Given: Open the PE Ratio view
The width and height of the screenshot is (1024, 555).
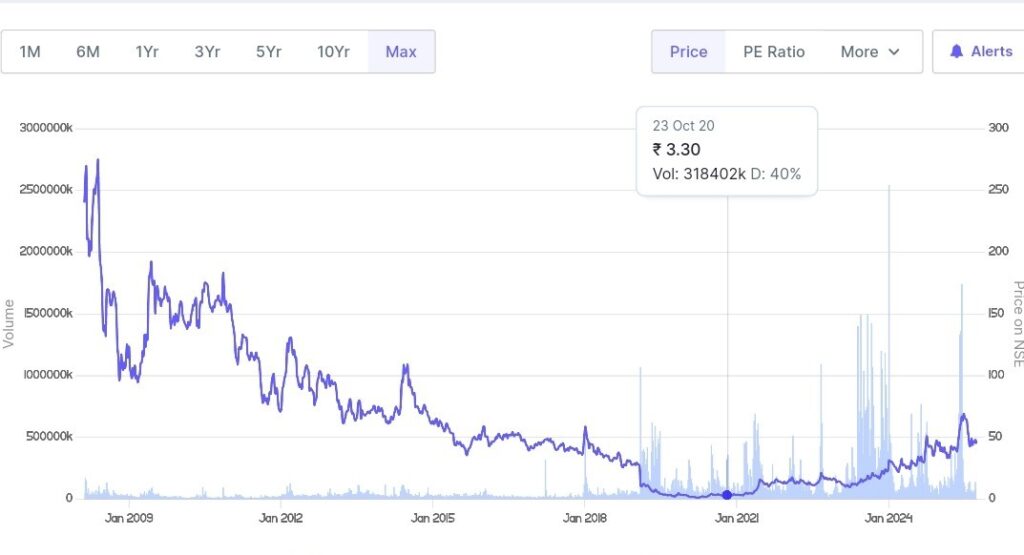Looking at the screenshot, I should [773, 51].
